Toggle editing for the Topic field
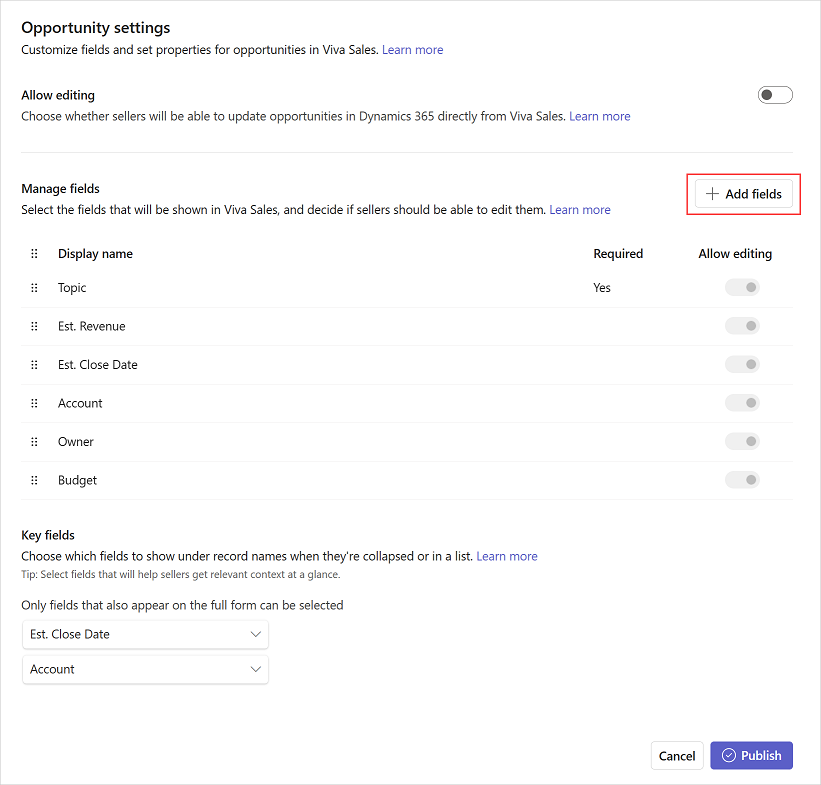The width and height of the screenshot is (821, 785). coord(742,287)
